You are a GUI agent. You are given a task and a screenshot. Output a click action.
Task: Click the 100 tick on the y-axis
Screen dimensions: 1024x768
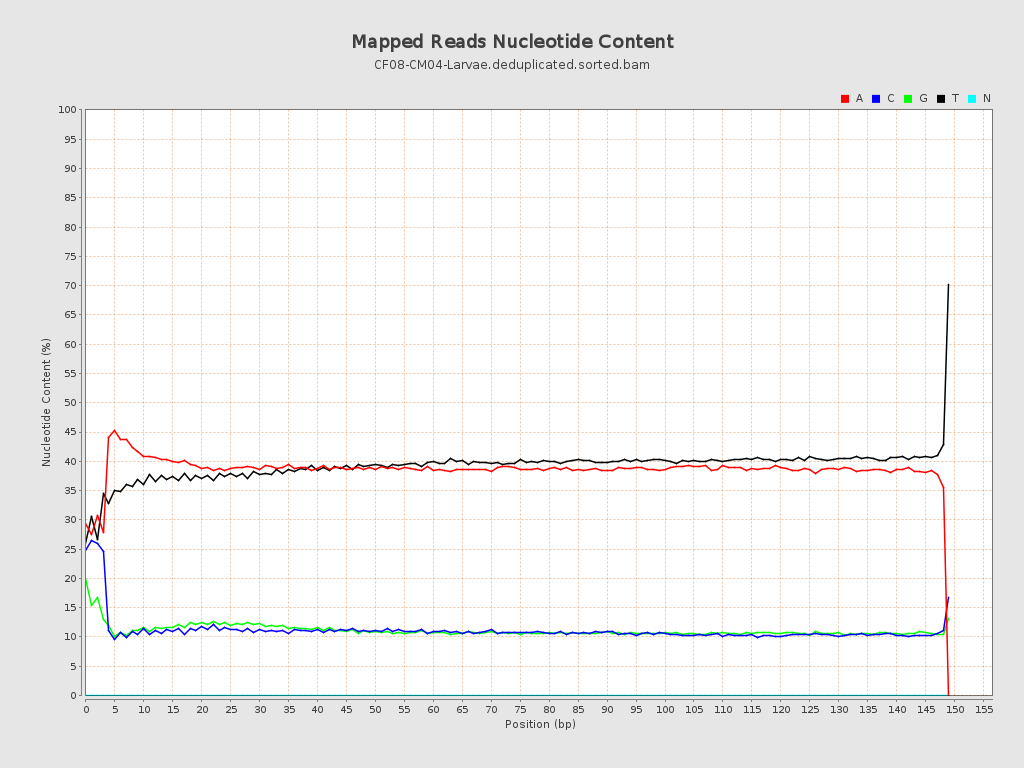(x=67, y=110)
